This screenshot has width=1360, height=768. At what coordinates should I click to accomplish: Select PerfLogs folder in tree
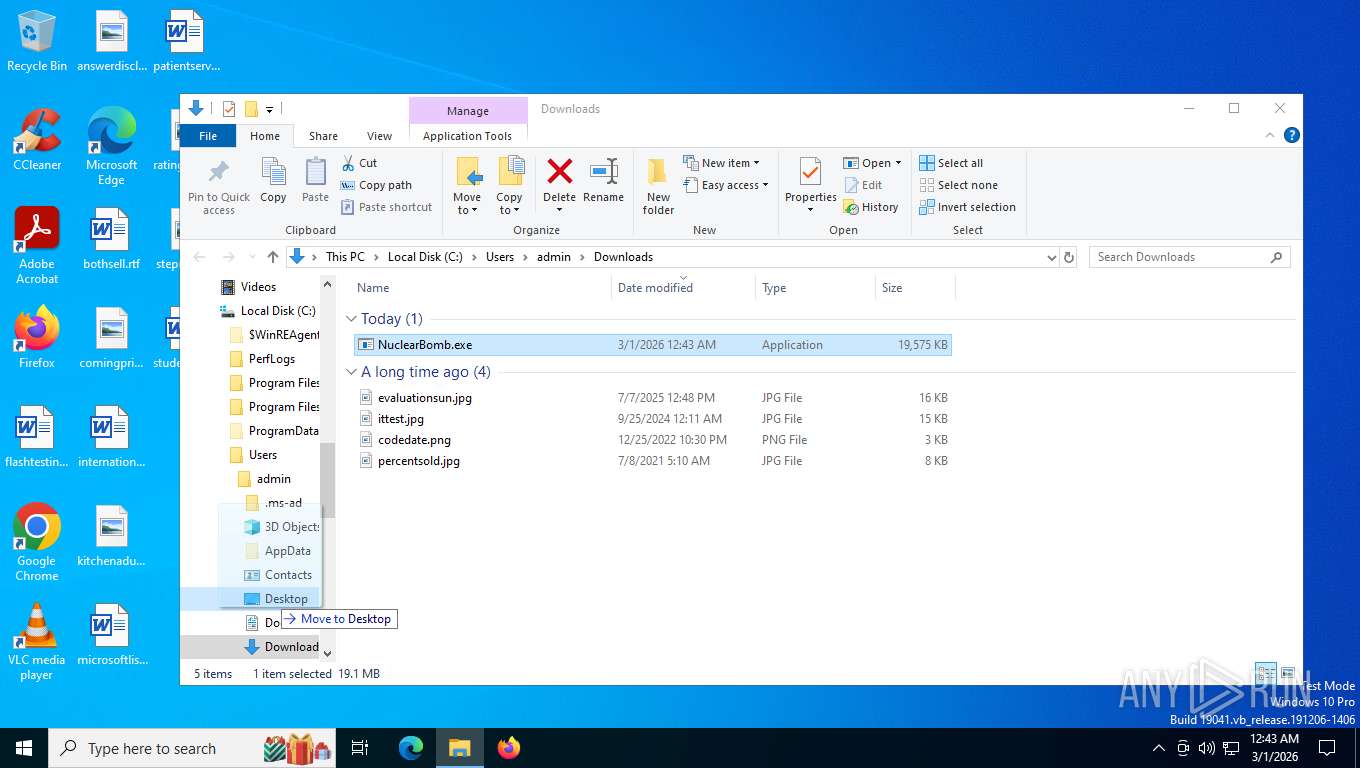272,359
